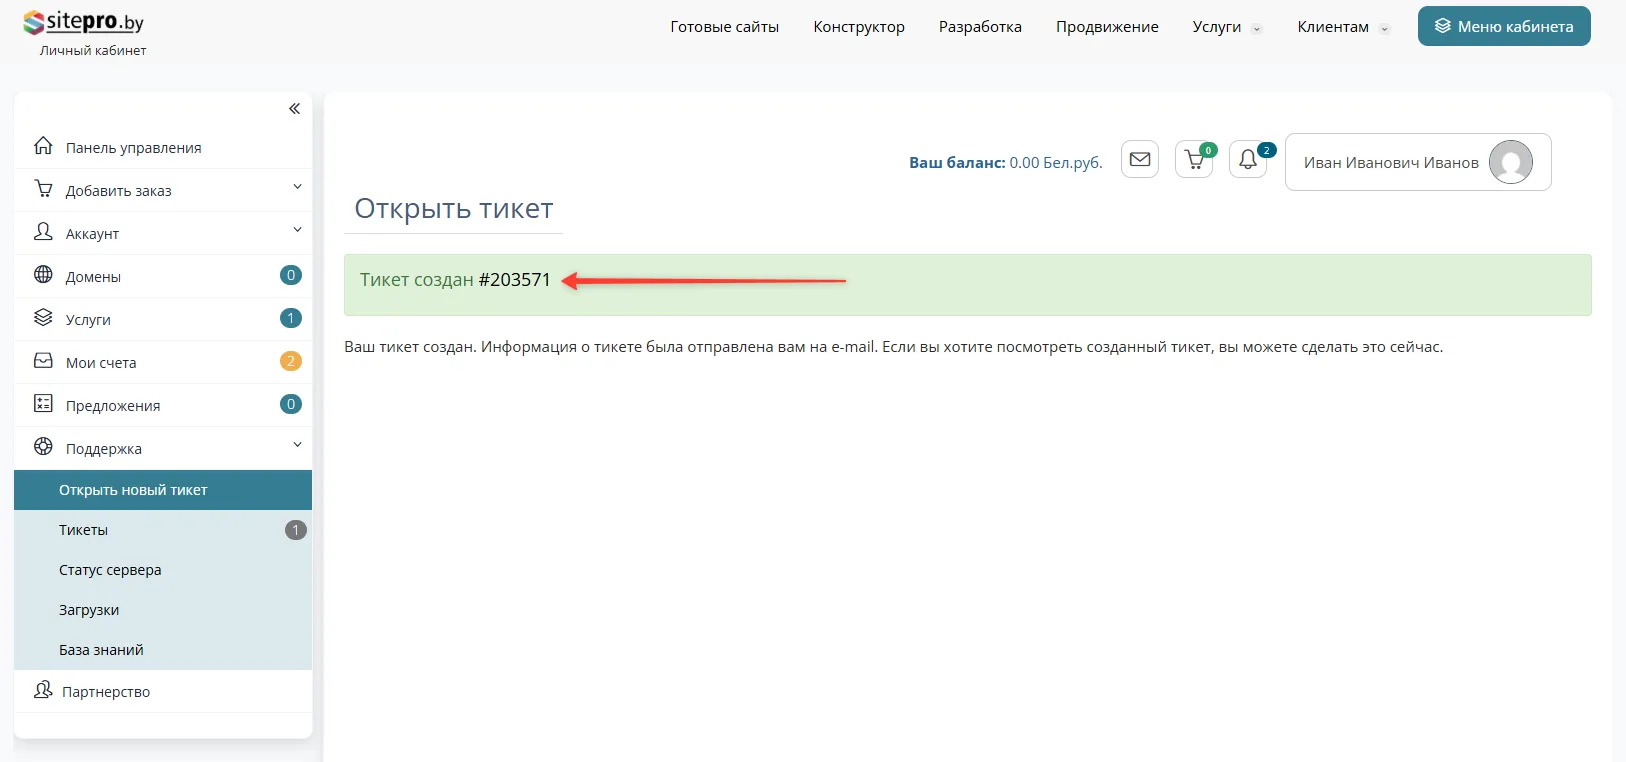Click the user avatar picture
1626x762 pixels.
[x=1510, y=162]
